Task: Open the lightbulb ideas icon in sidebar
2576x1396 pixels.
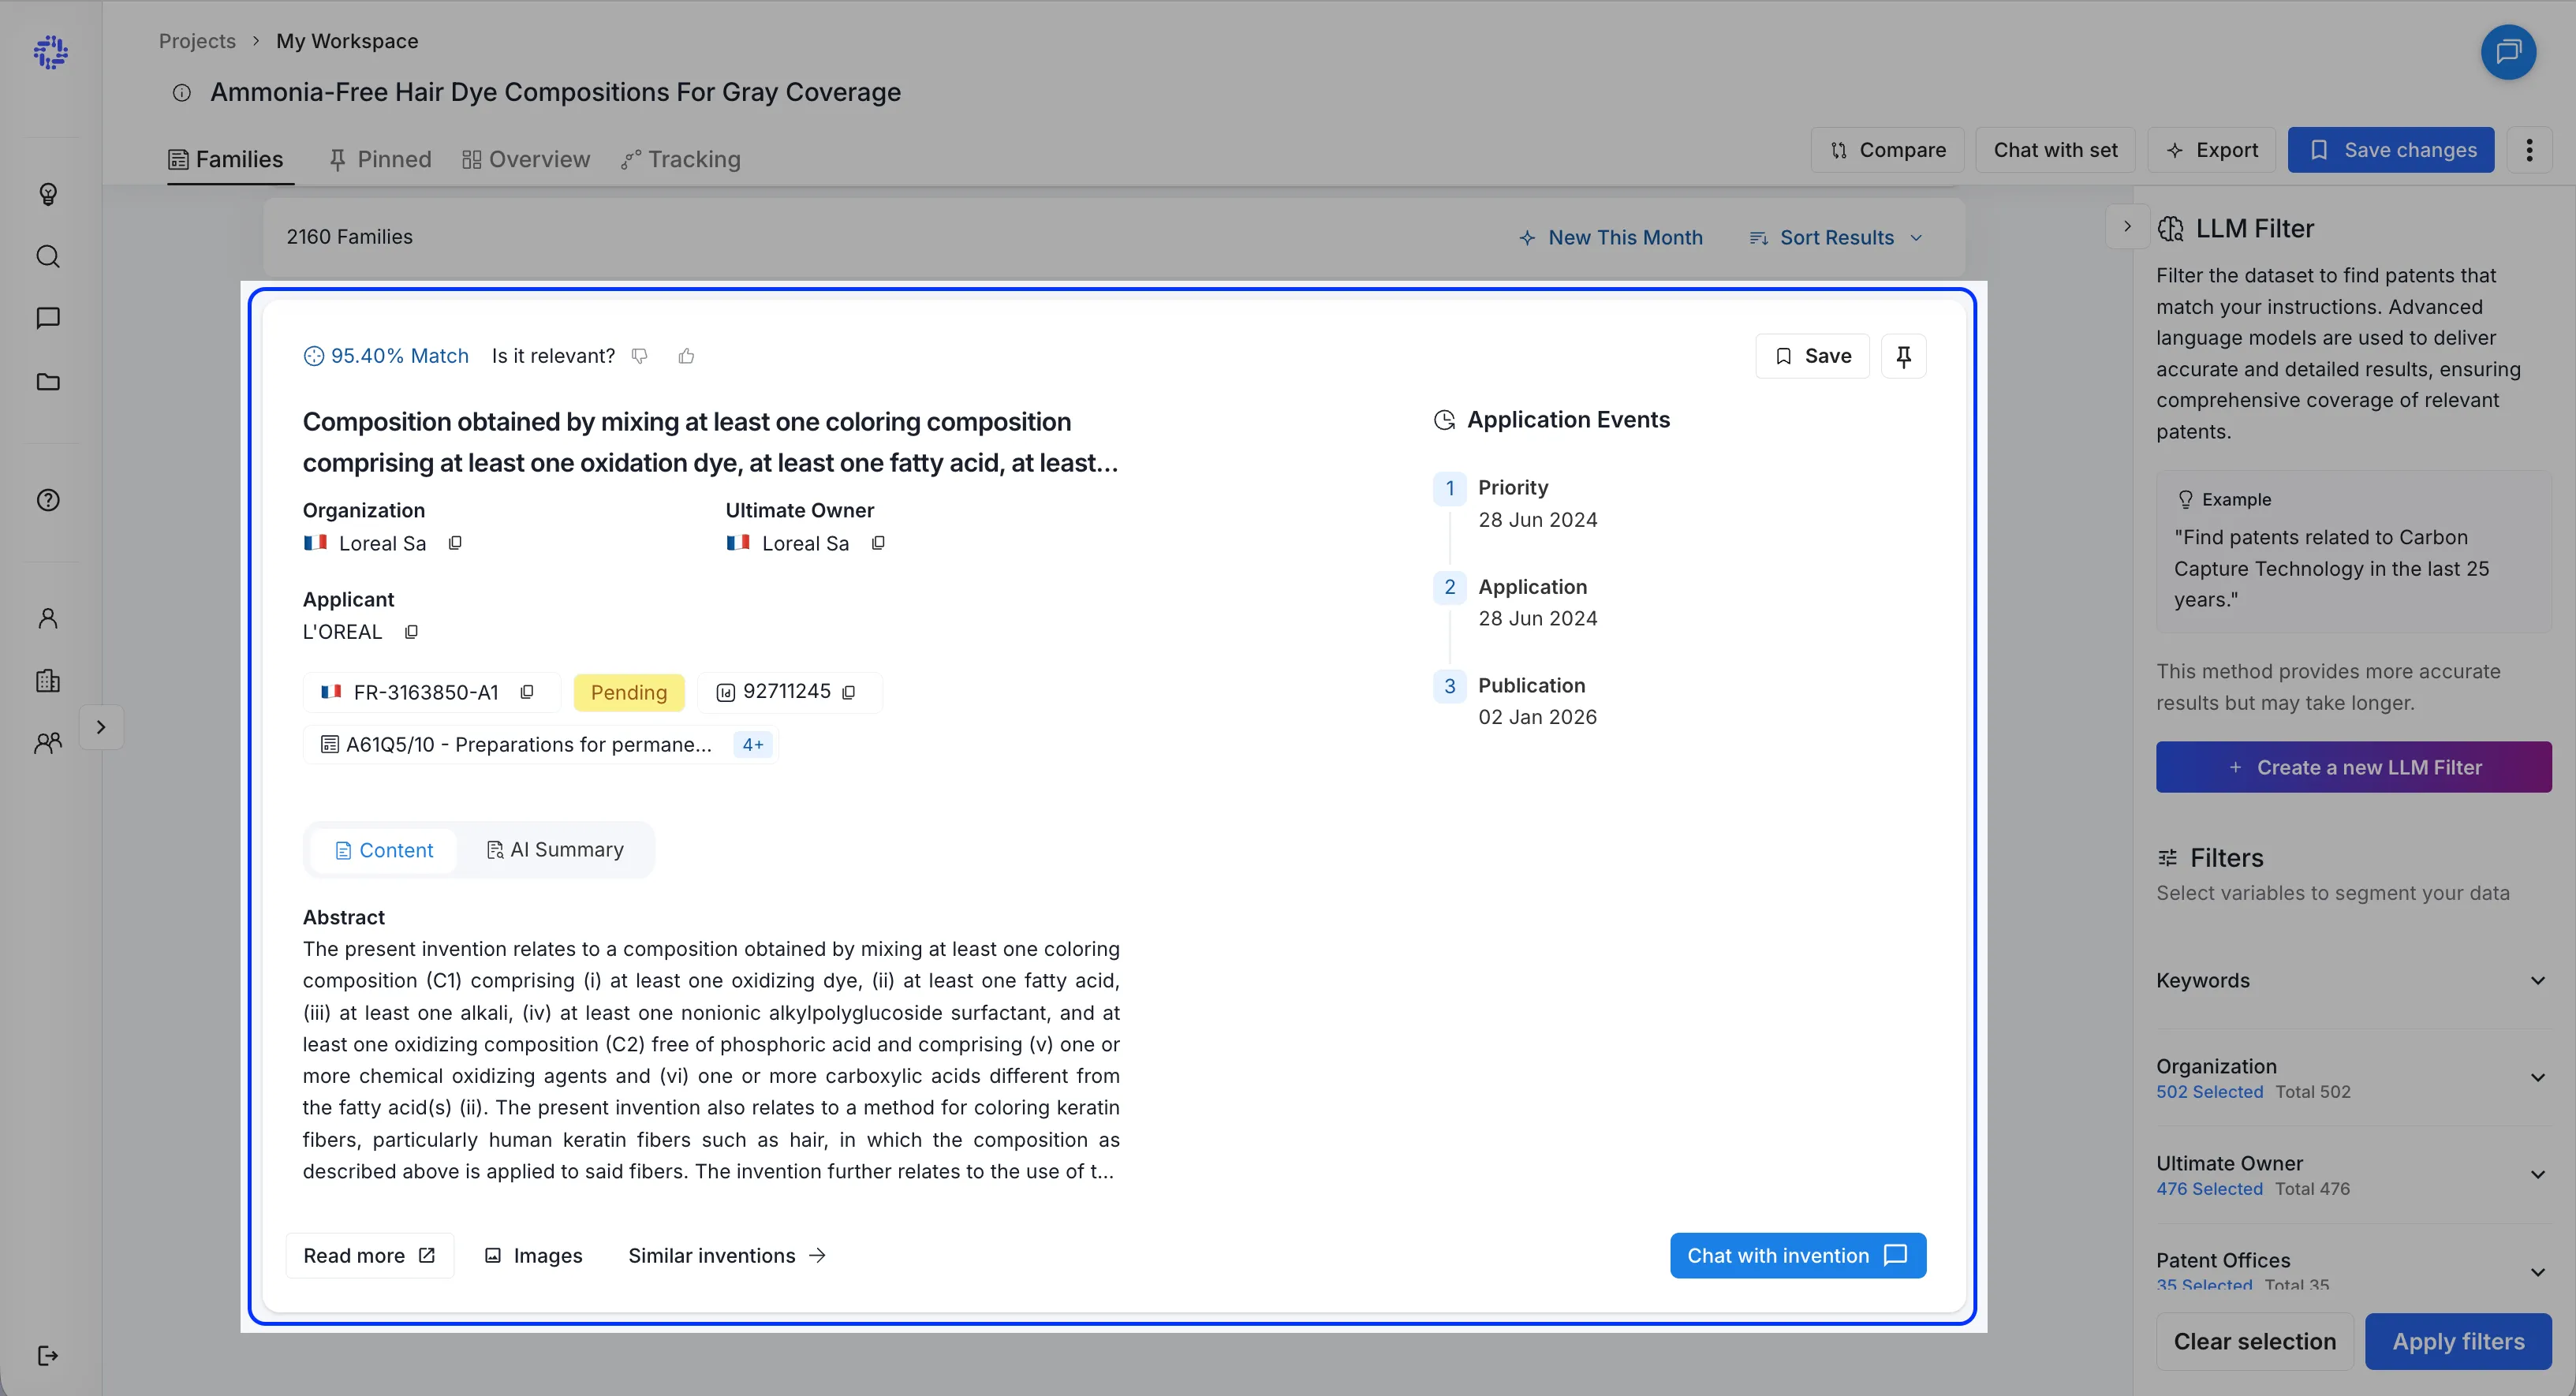Action: pos(48,194)
